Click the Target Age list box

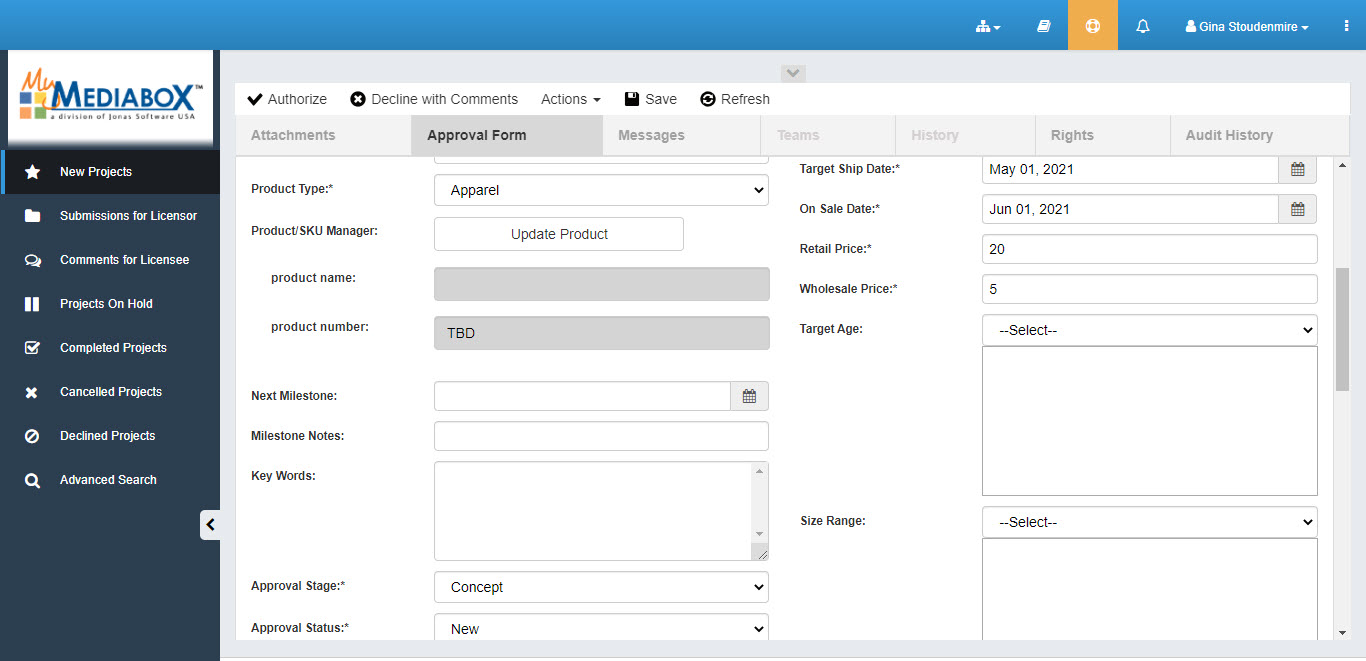(x=1150, y=421)
